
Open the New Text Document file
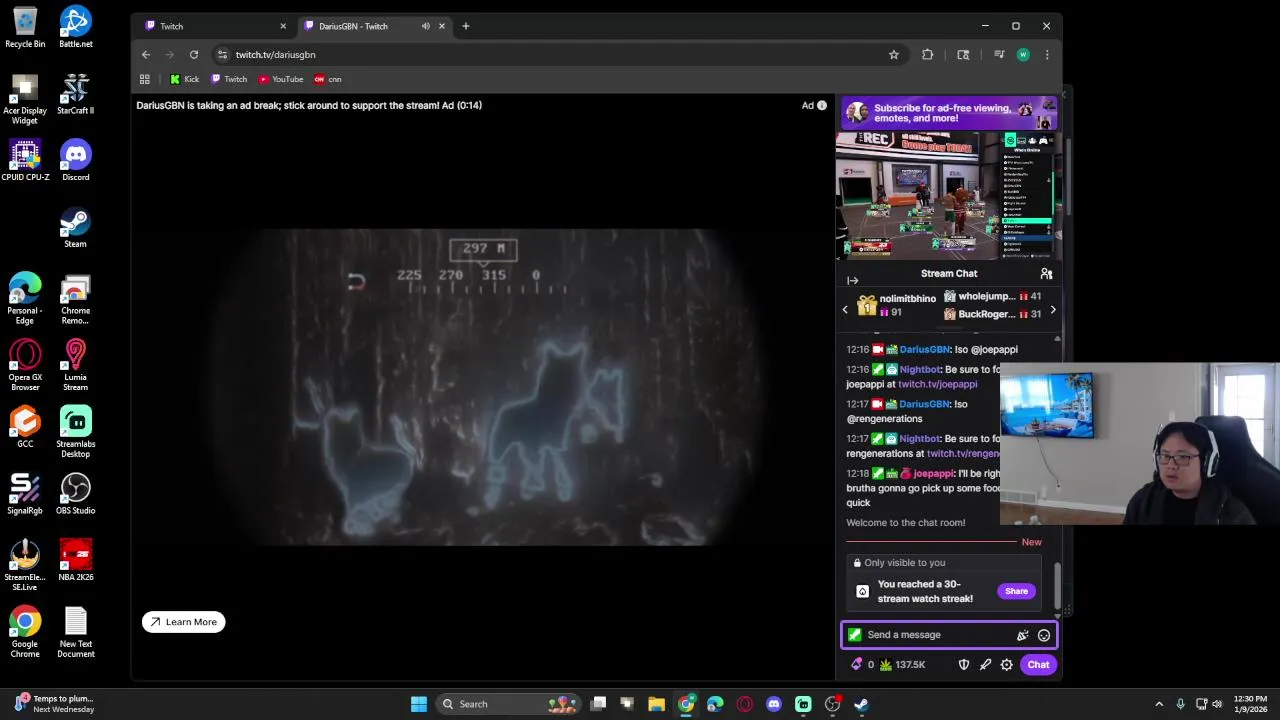(x=75, y=632)
